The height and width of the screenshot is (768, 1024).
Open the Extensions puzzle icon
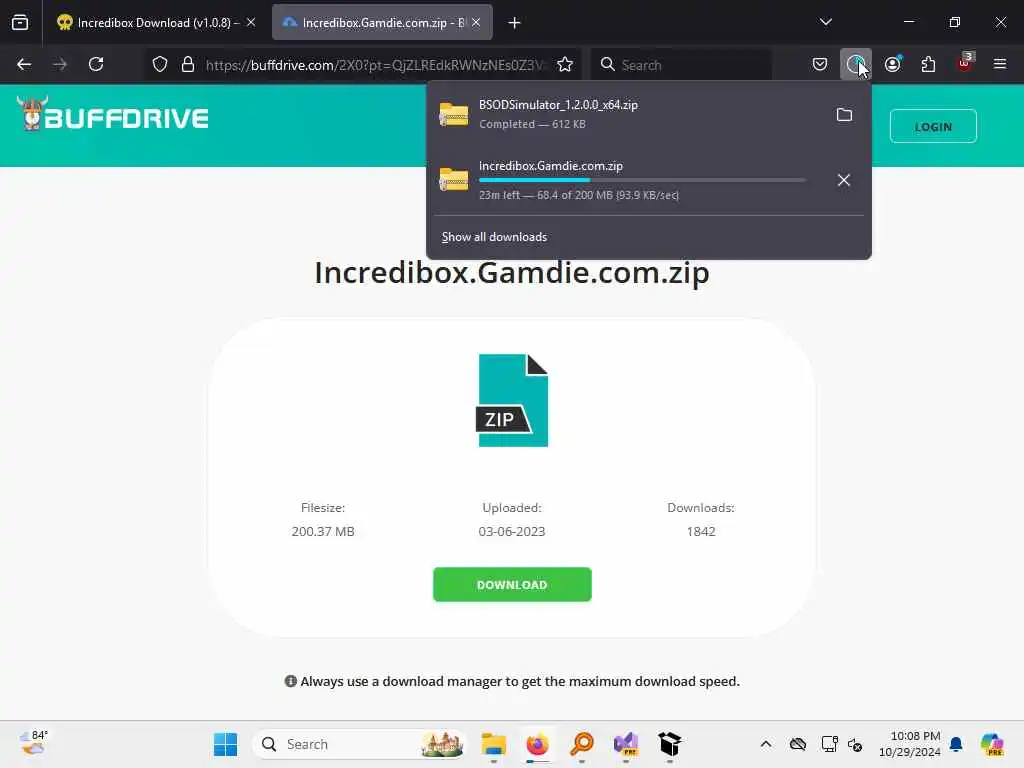928,65
